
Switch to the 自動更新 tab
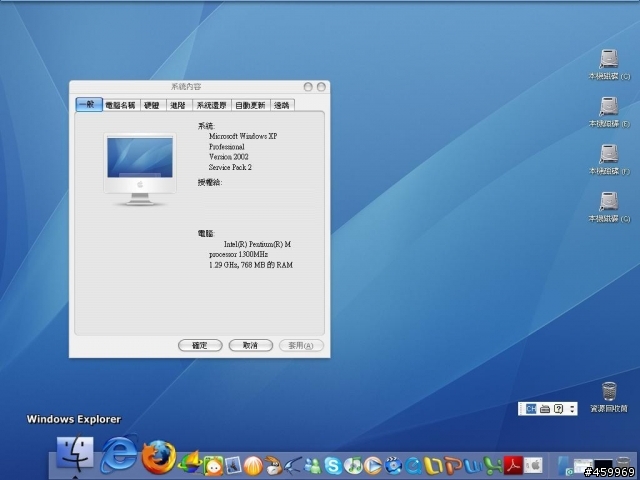[x=250, y=105]
